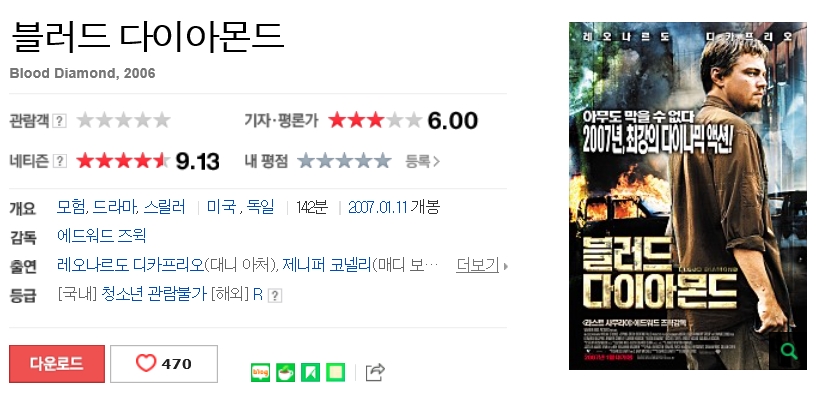
Task: Click the Naver blog share icon
Action: click(x=260, y=372)
